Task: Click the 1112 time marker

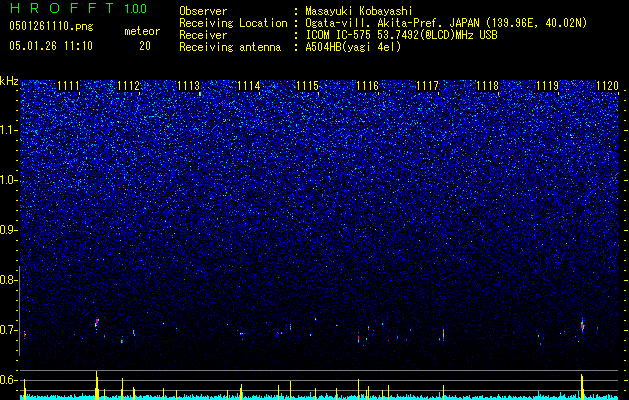Action: [129, 86]
